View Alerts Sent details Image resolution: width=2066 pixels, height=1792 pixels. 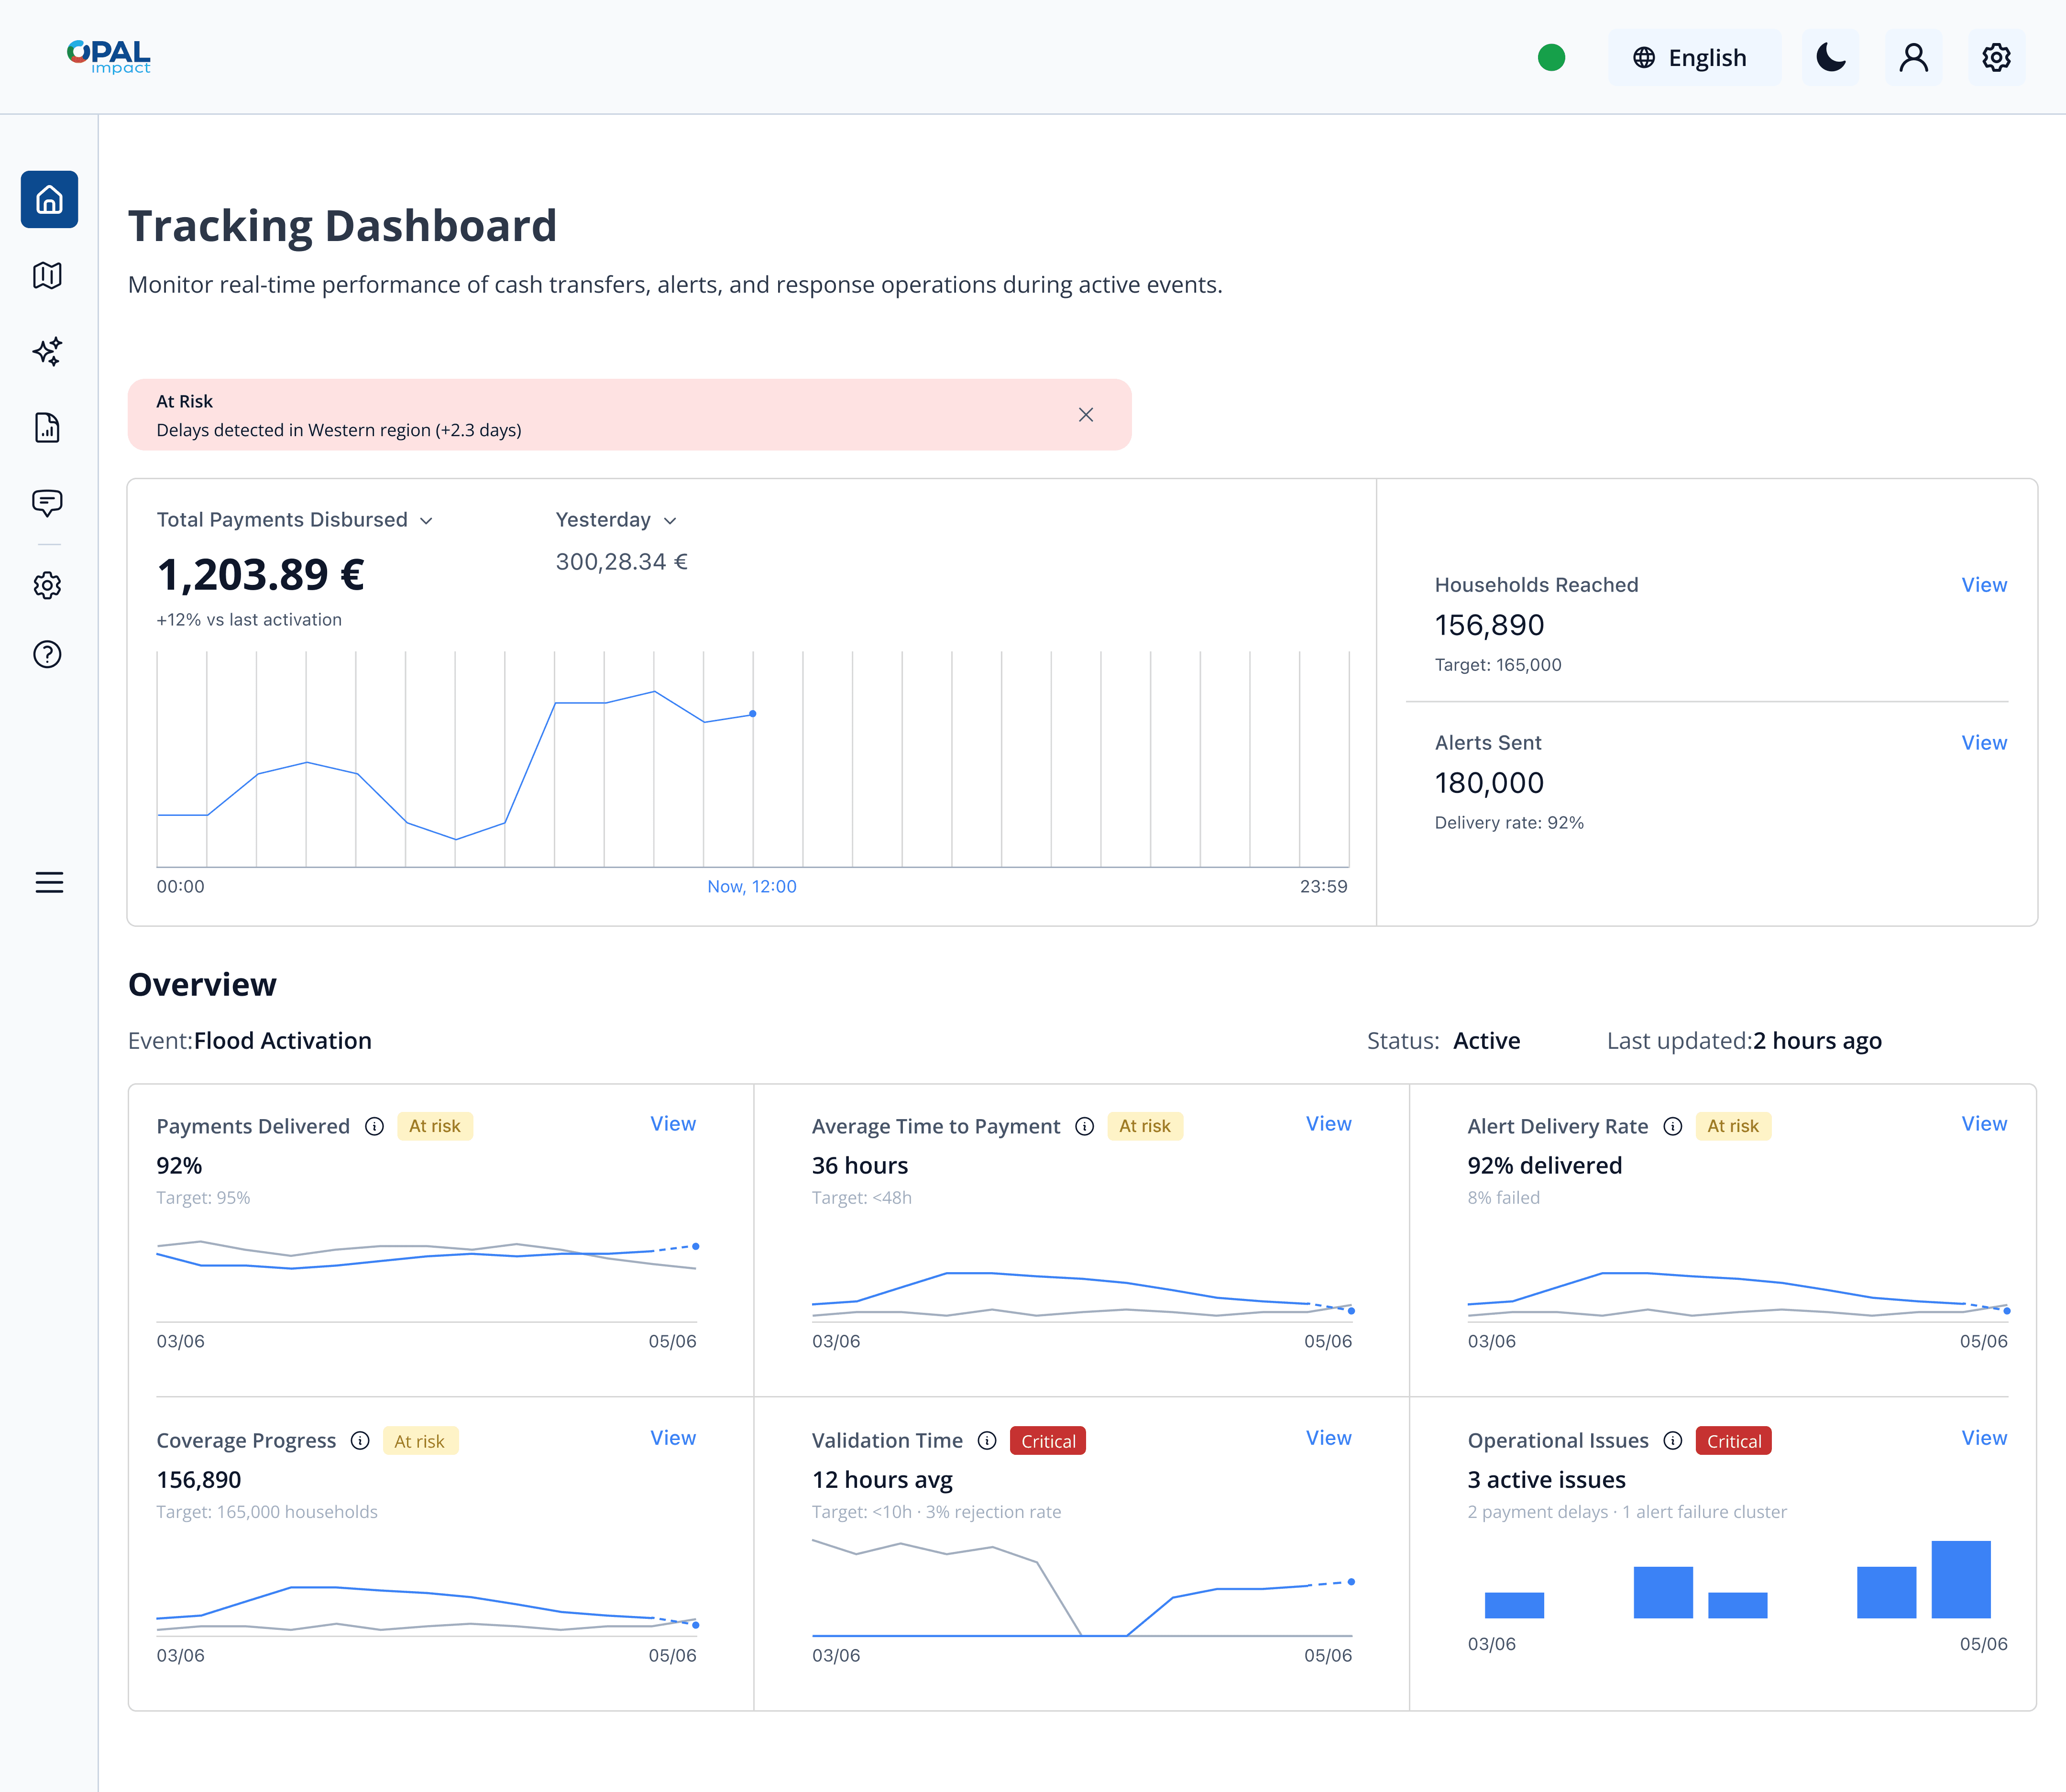click(x=1983, y=743)
